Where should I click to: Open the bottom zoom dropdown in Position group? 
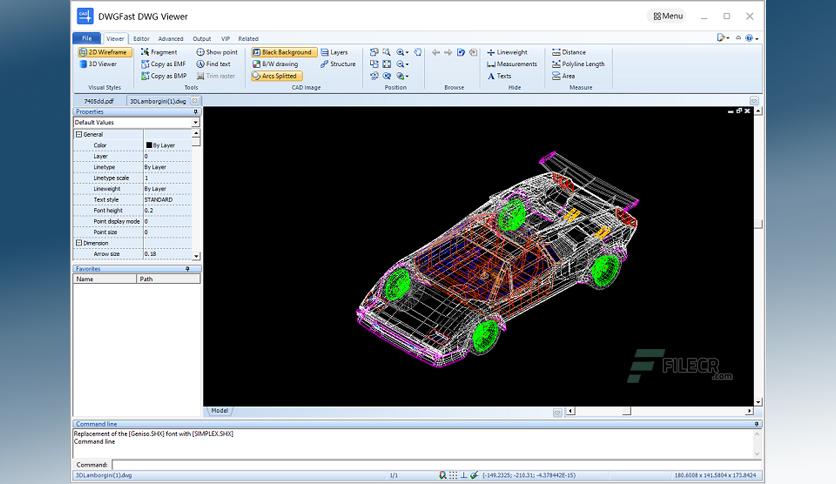tap(407, 76)
